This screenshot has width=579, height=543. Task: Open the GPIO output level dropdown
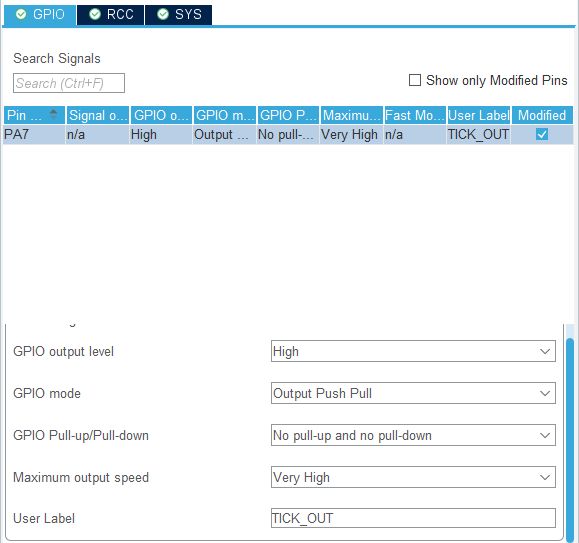pyautogui.click(x=413, y=351)
